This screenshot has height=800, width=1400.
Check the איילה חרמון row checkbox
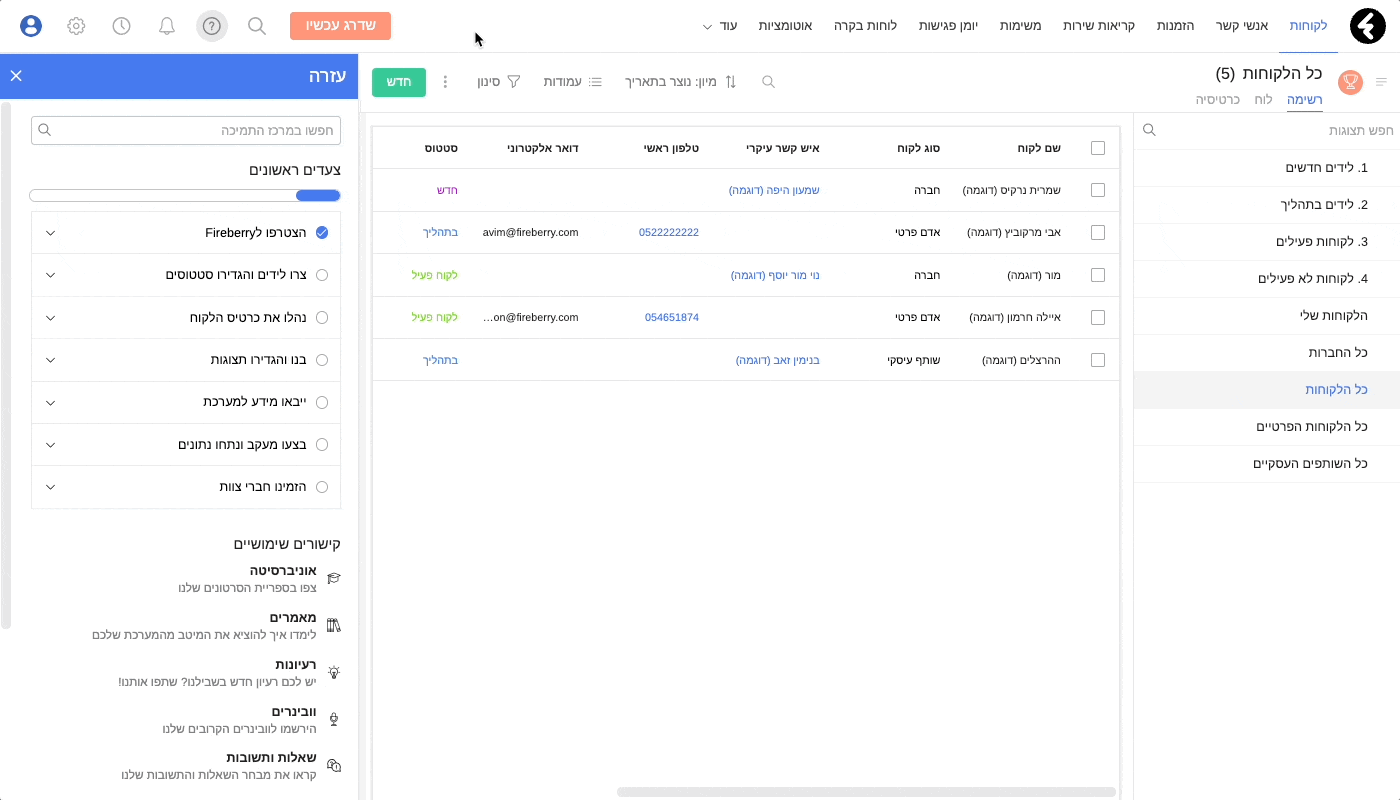tap(1098, 317)
